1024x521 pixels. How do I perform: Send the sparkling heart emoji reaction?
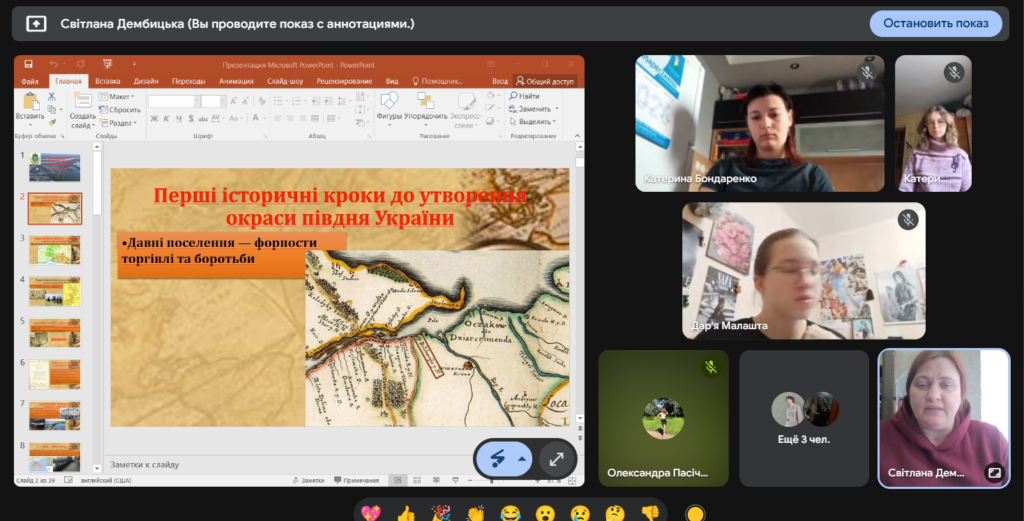pos(370,513)
